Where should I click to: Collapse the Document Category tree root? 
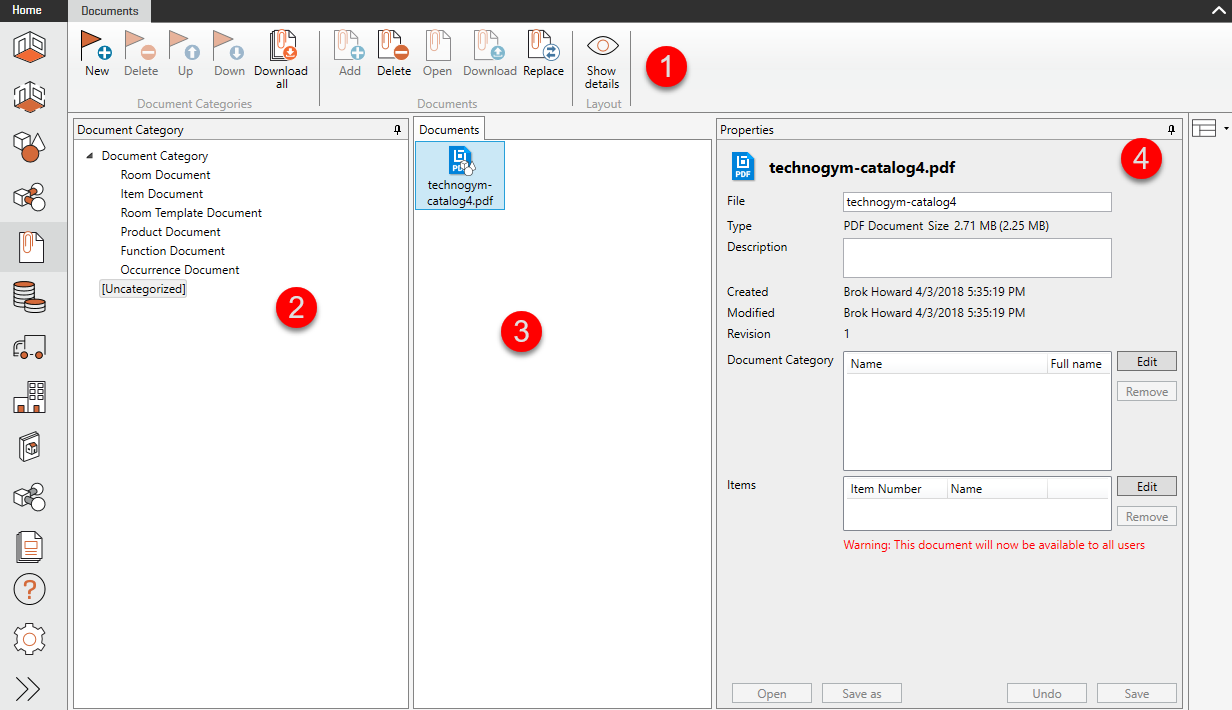click(90, 156)
